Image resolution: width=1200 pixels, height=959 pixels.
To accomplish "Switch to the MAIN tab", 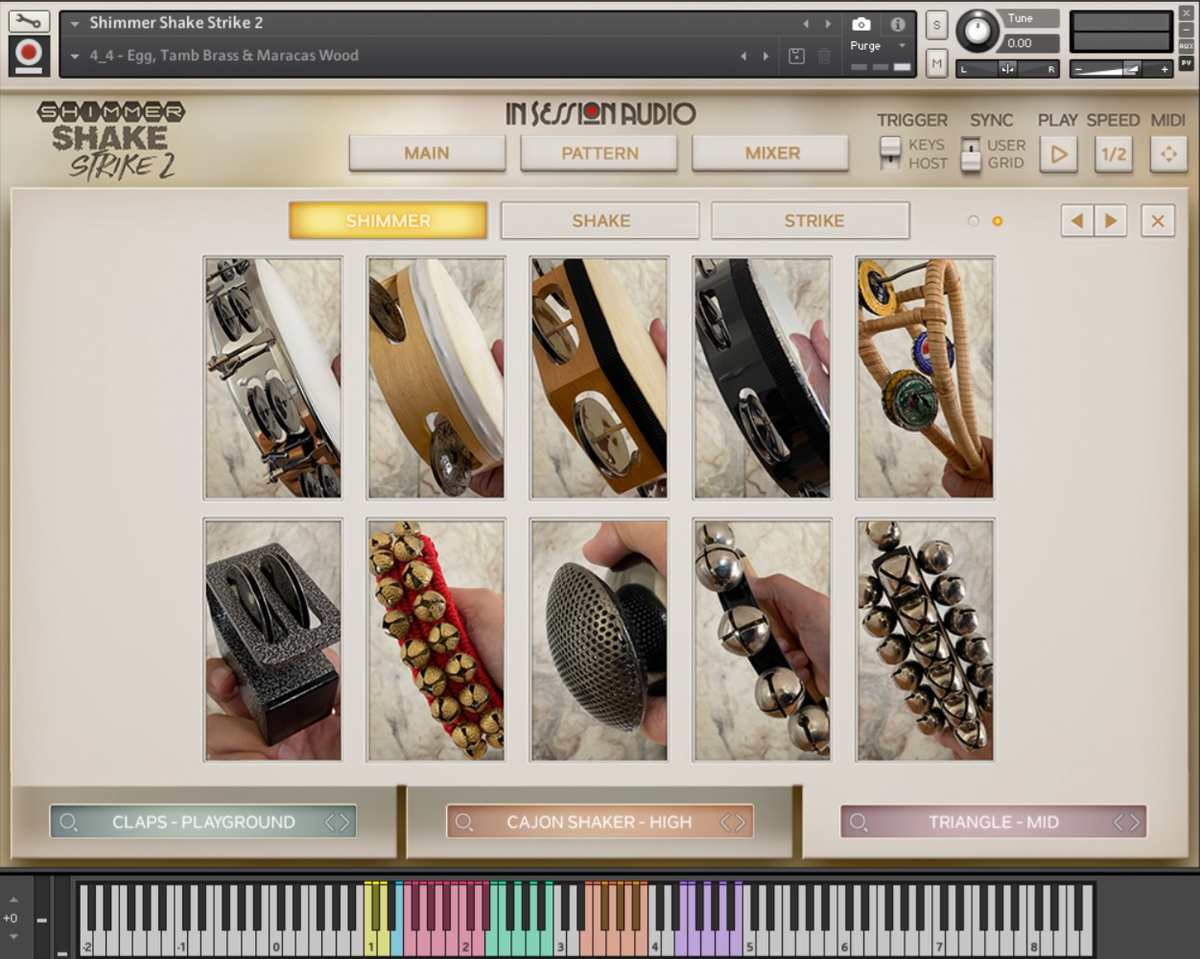I will [x=427, y=153].
